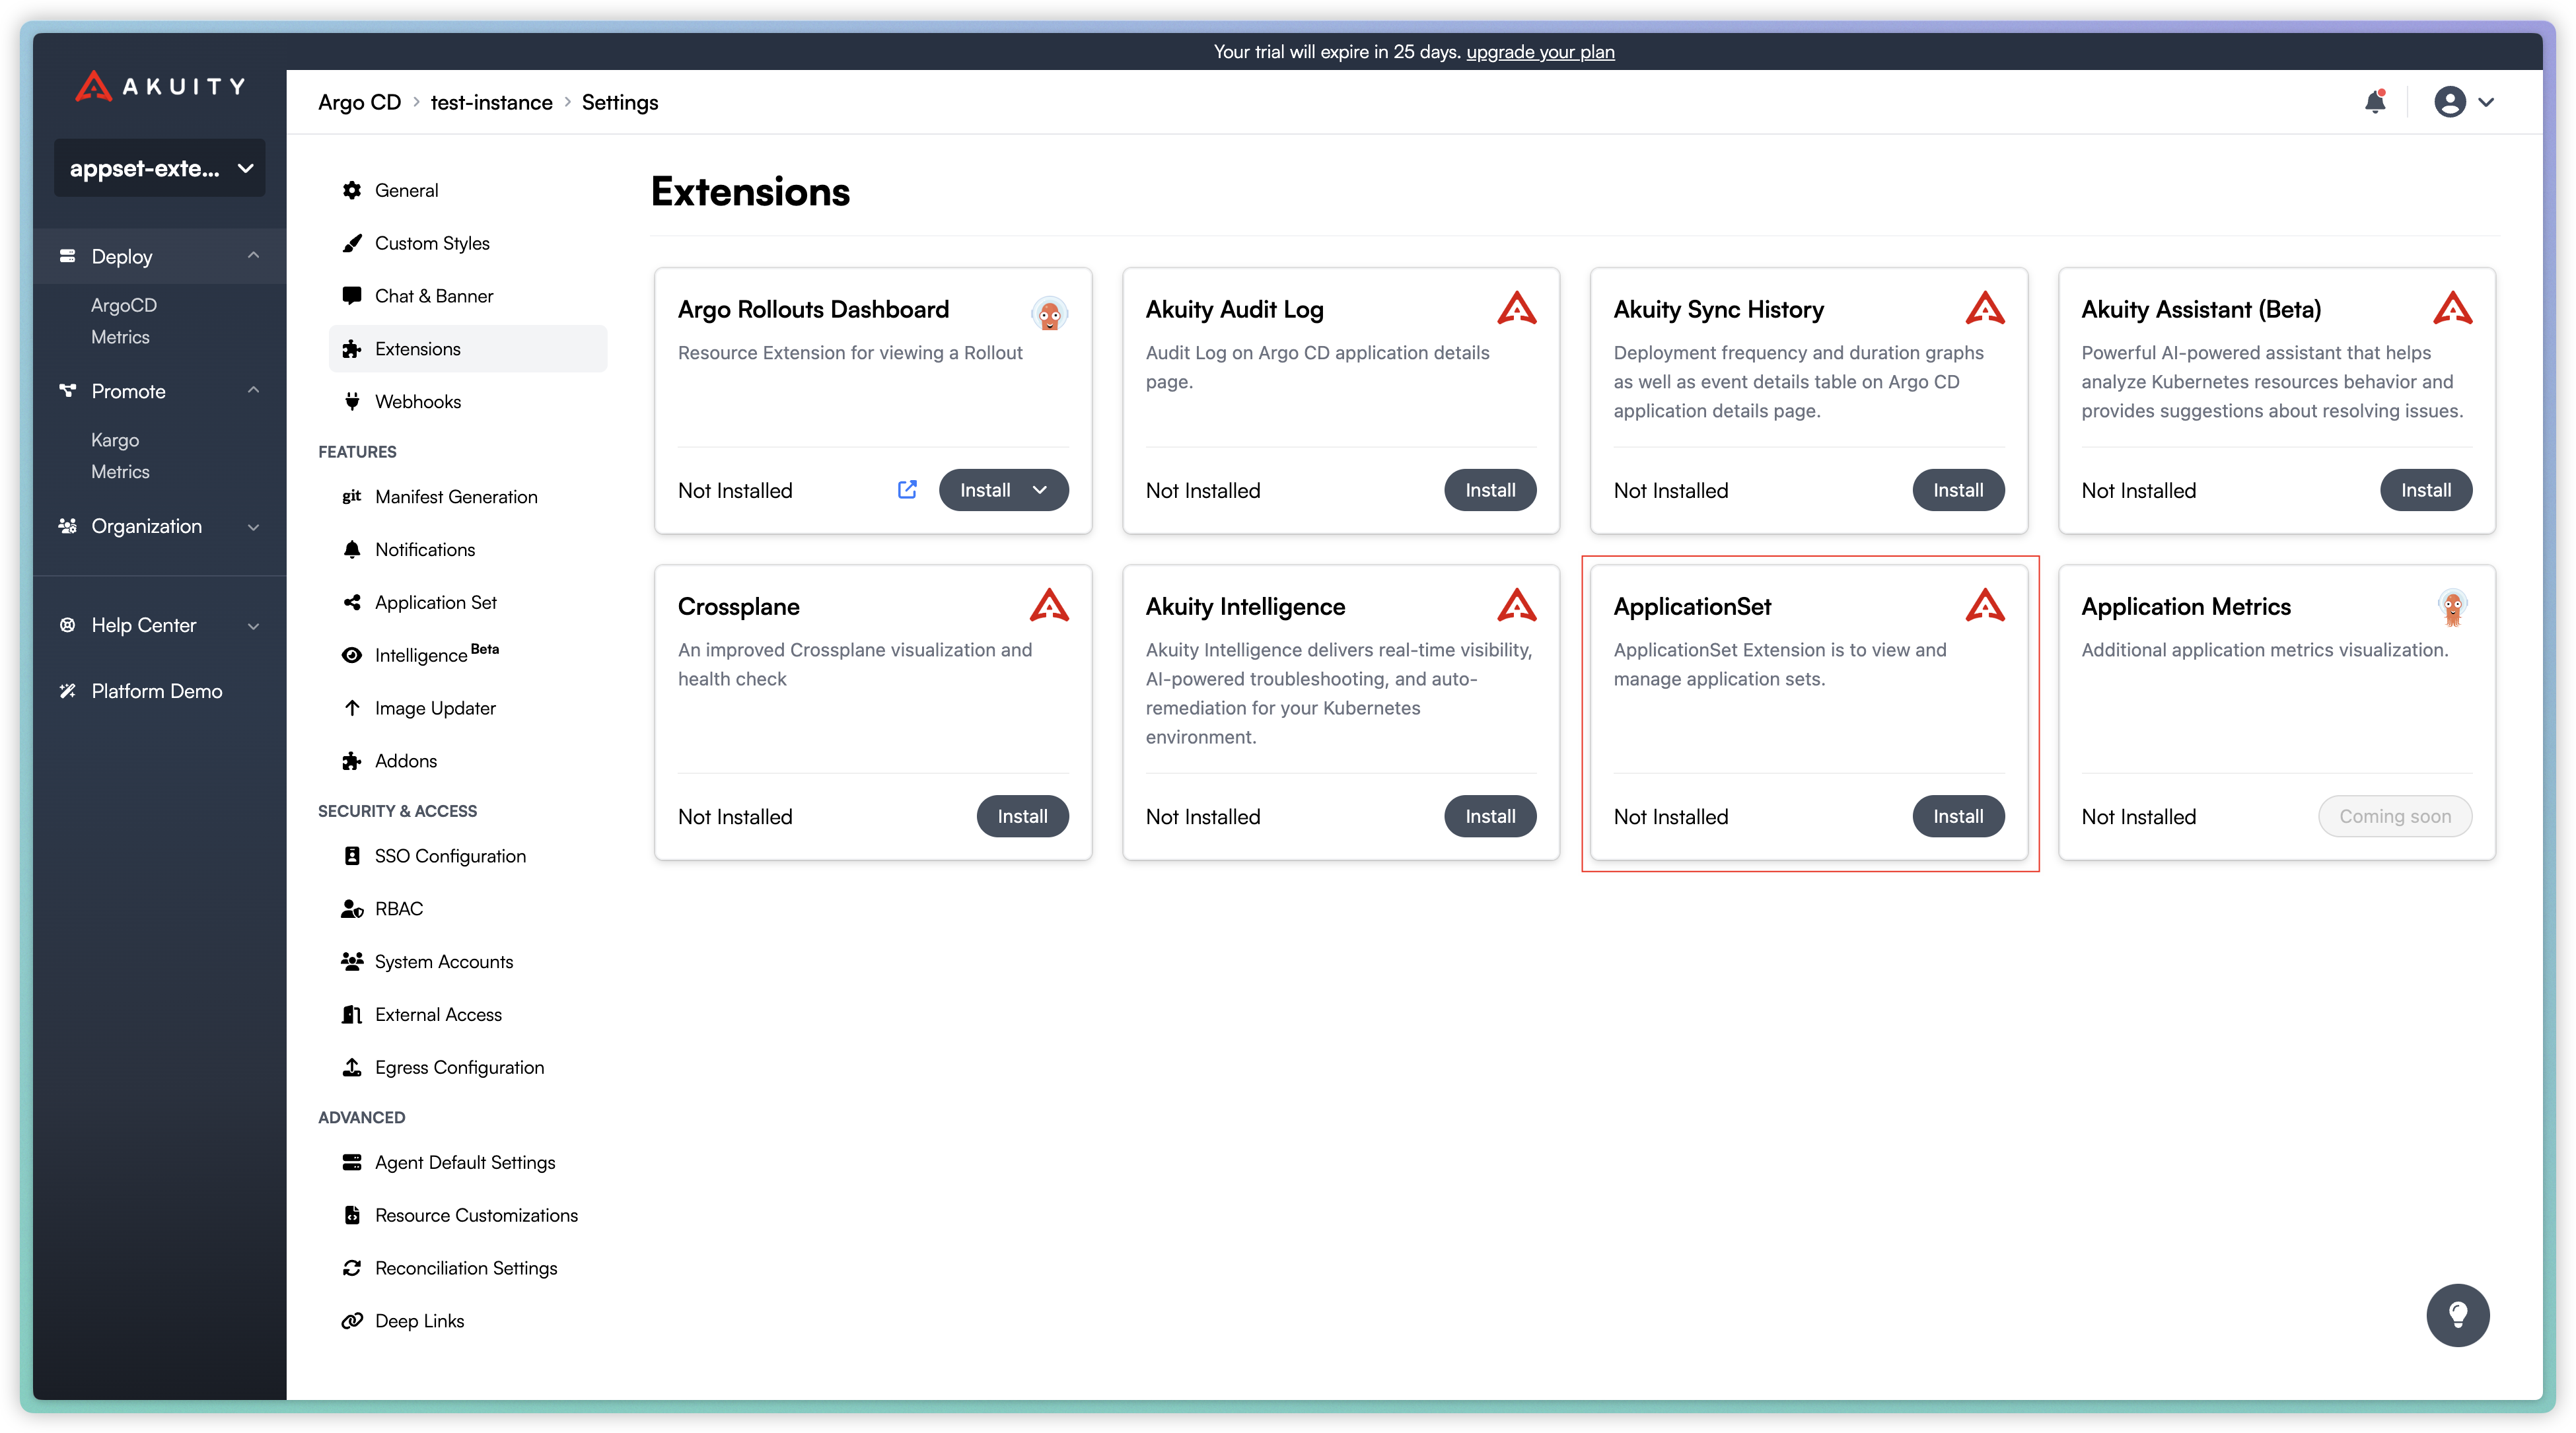2576x1433 pixels.
Task: Click the System Accounts group icon
Action: (352, 962)
